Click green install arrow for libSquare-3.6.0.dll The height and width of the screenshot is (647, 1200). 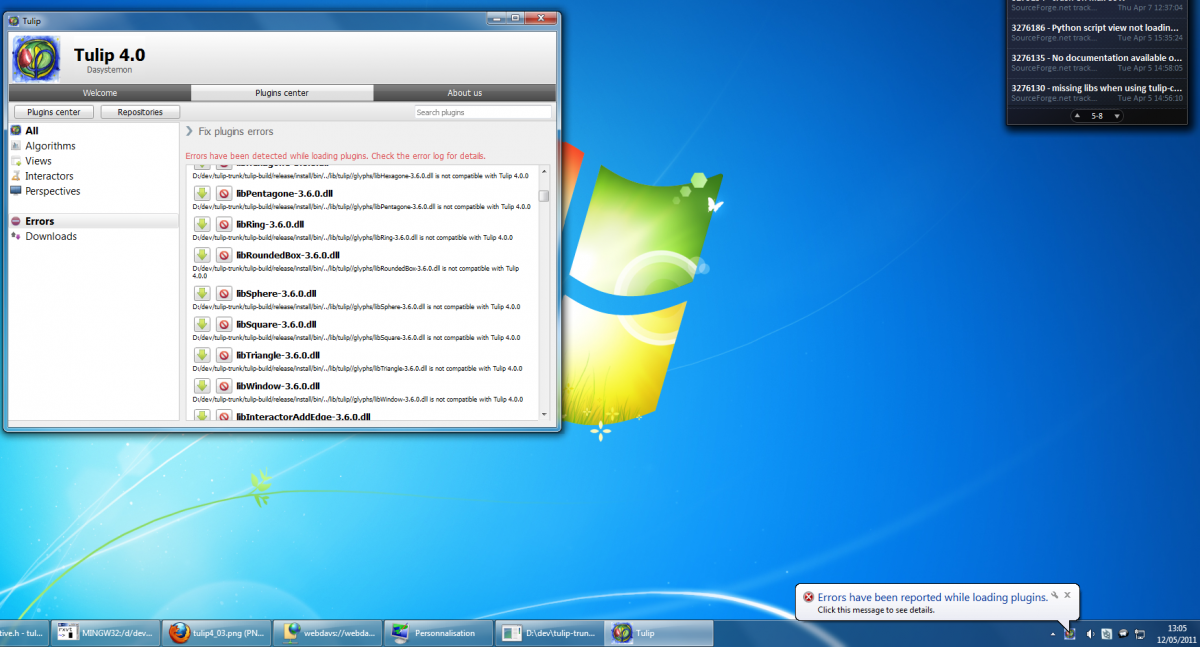200,324
